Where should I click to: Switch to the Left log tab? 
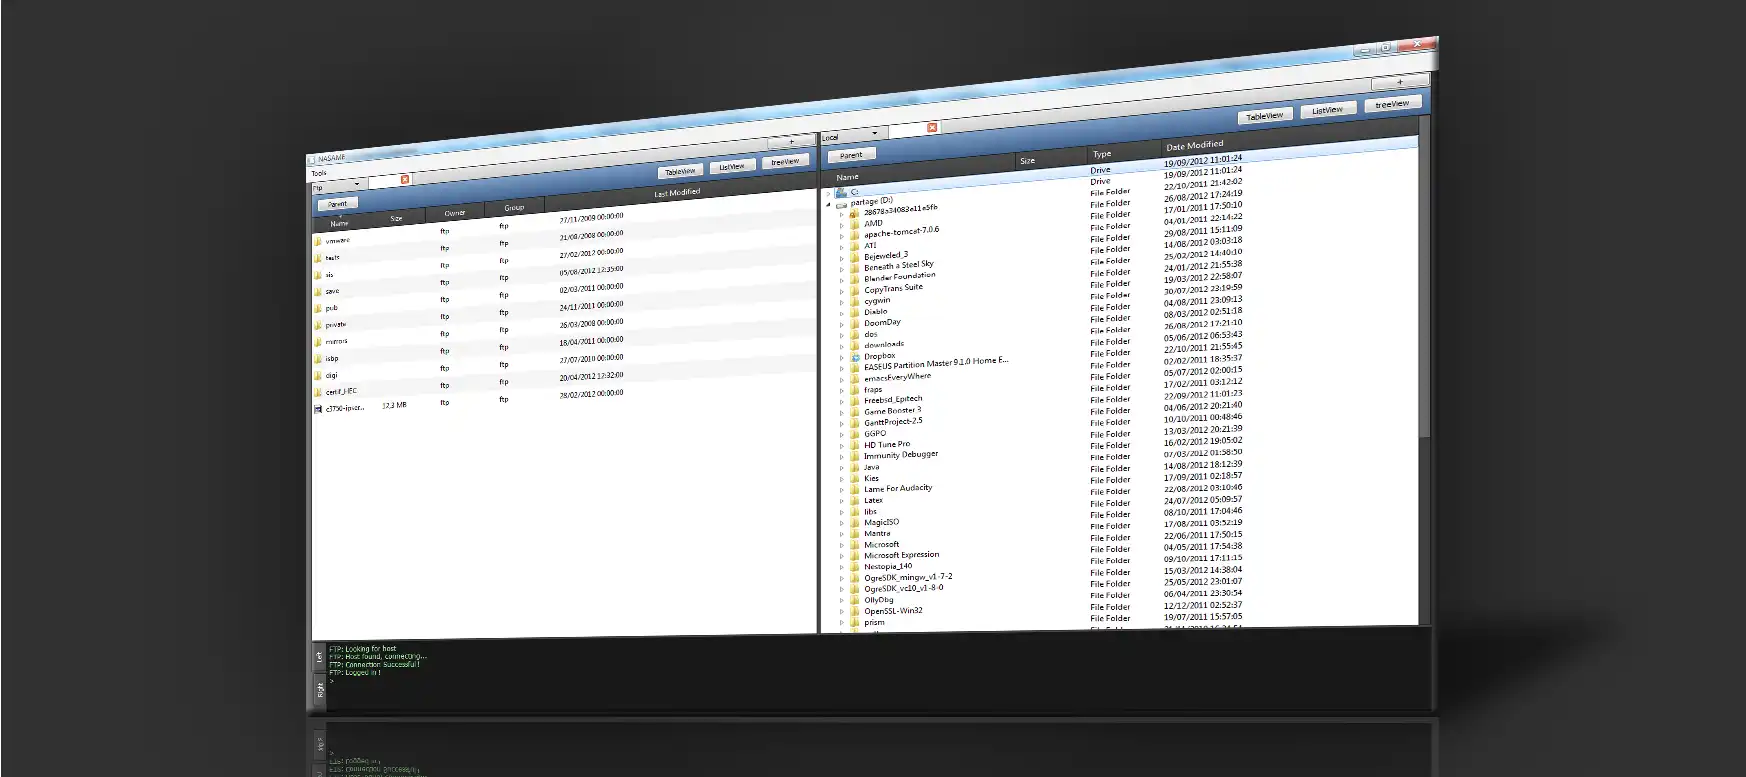click(x=320, y=657)
